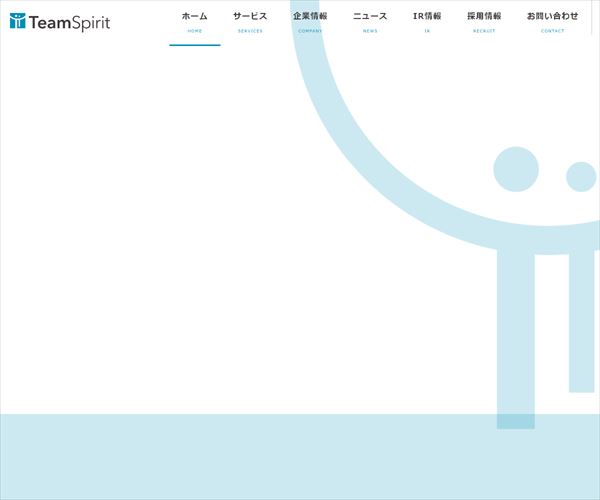Open the ホーム navigation tab
The width and height of the screenshot is (600, 500).
point(194,16)
